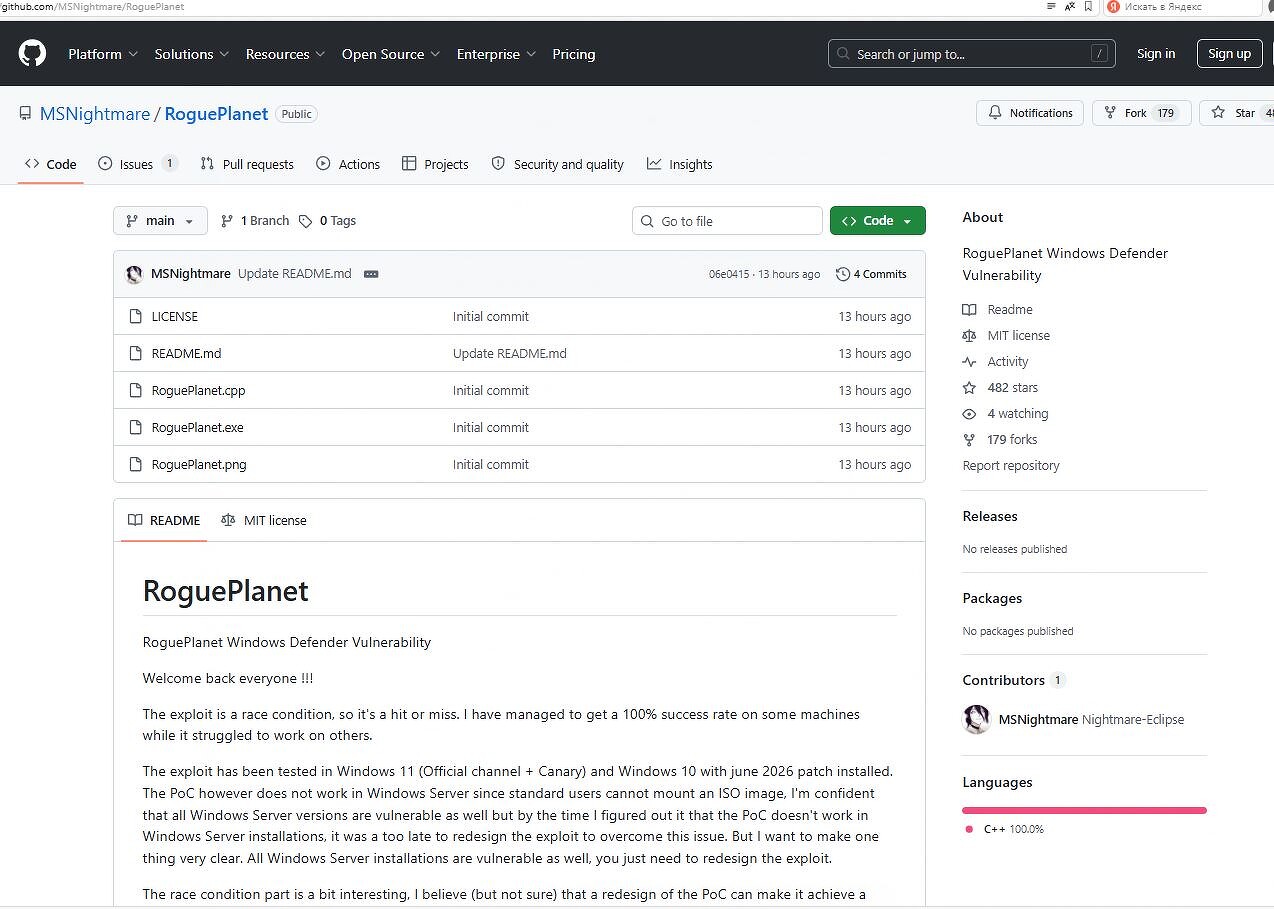Screen dimensions: 1274x909
Task: Click the C++ language bar
Action: click(1084, 810)
